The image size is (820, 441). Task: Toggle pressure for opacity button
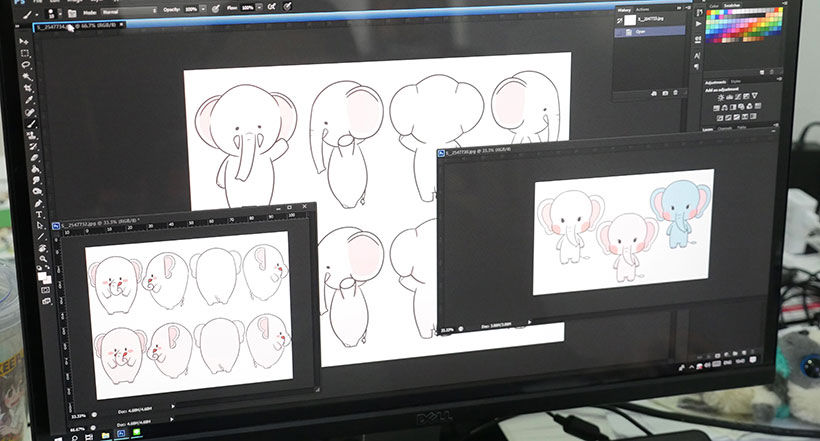pyautogui.click(x=216, y=8)
